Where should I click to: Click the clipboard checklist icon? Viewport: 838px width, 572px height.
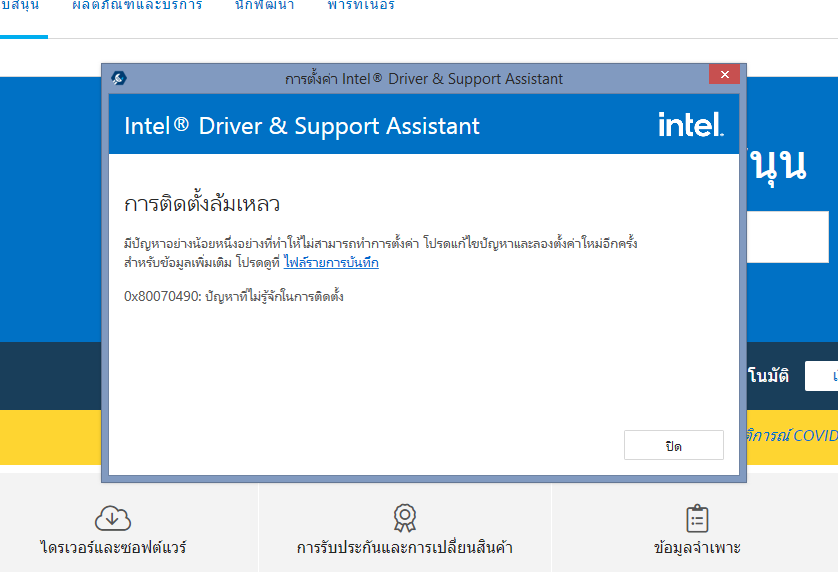(x=697, y=518)
